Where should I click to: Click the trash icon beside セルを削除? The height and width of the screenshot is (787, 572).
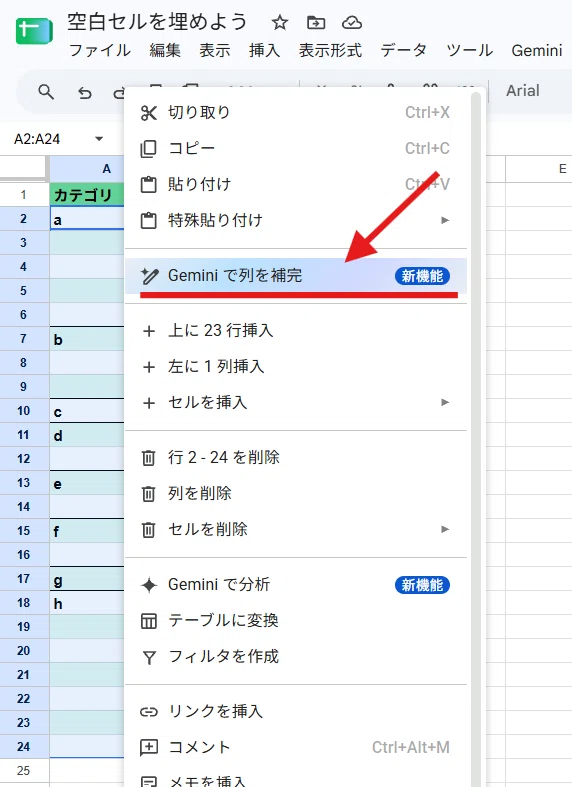point(149,530)
